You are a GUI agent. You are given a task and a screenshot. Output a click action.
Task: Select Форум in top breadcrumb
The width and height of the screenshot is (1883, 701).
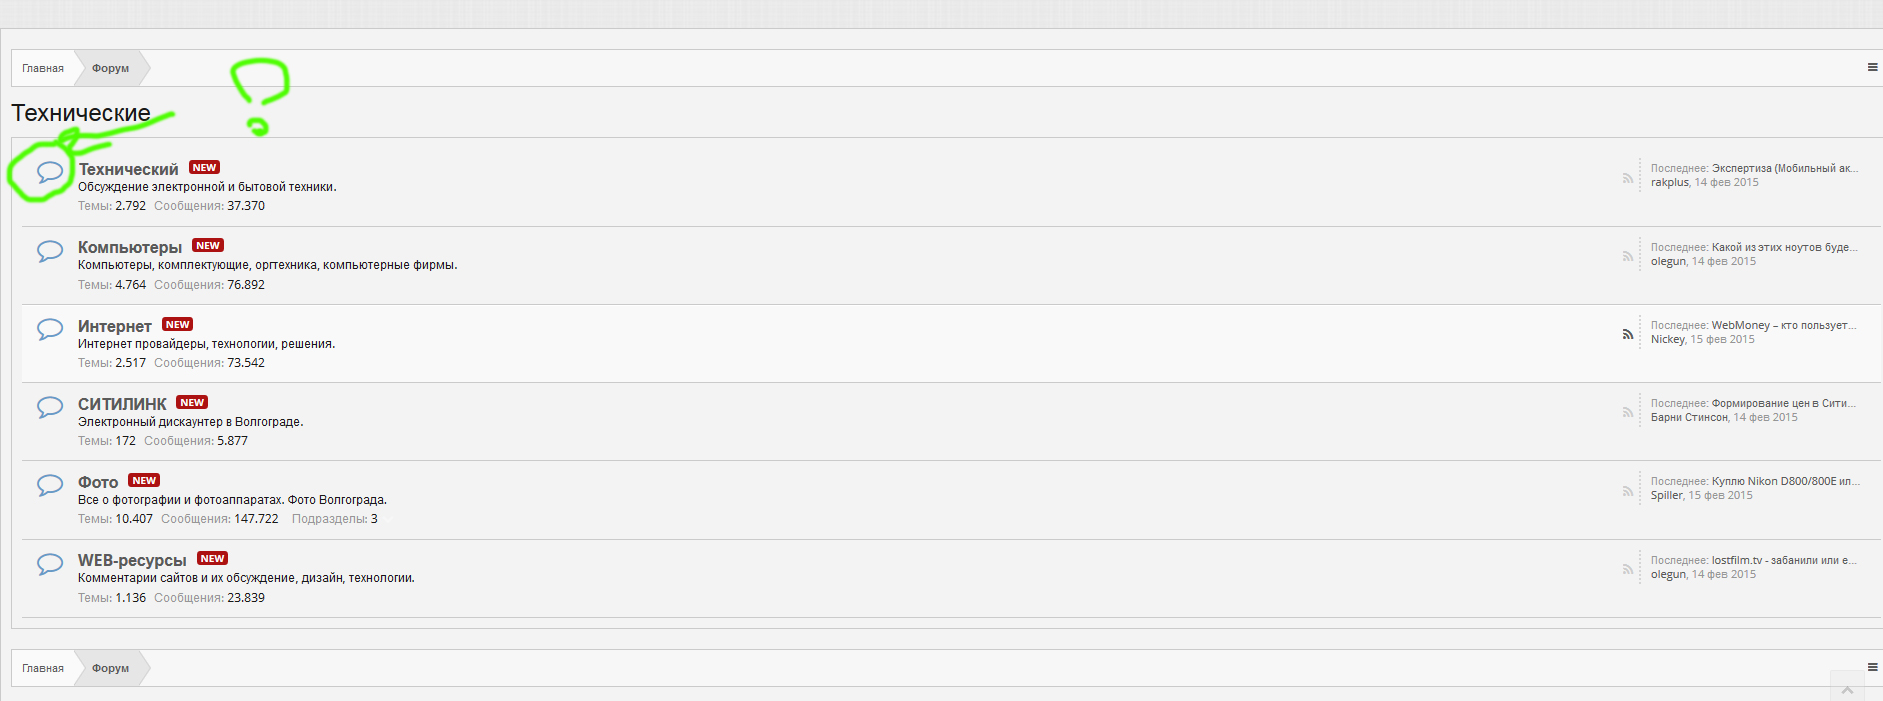pos(110,68)
